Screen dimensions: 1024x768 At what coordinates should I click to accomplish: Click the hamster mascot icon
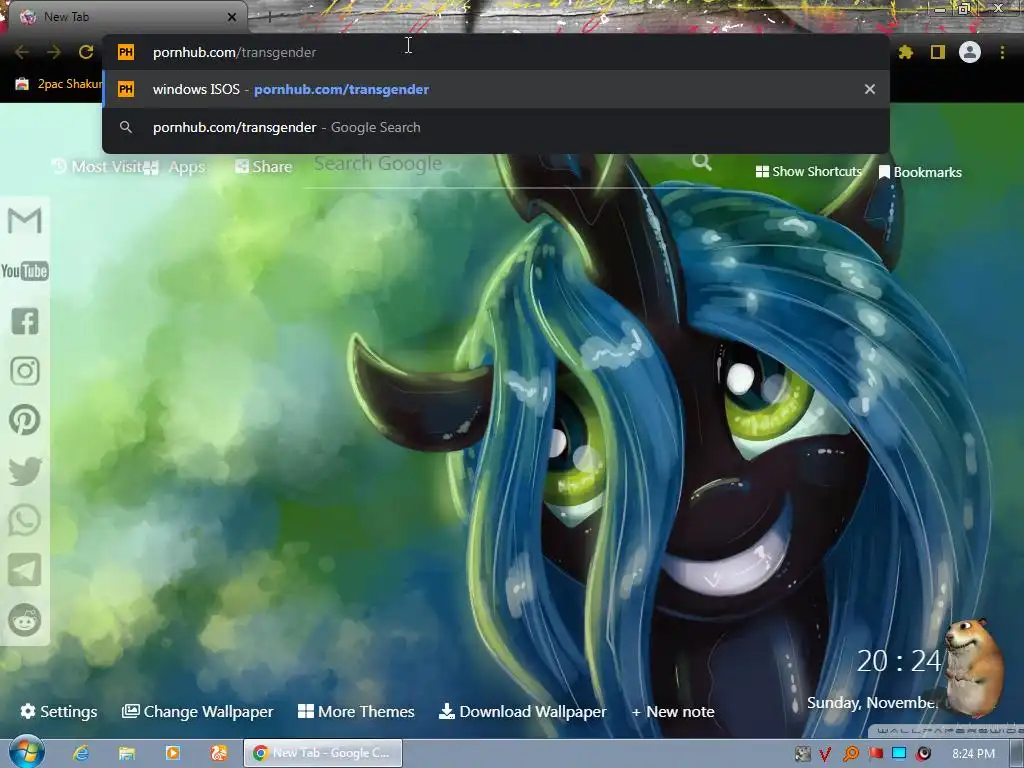[972, 666]
